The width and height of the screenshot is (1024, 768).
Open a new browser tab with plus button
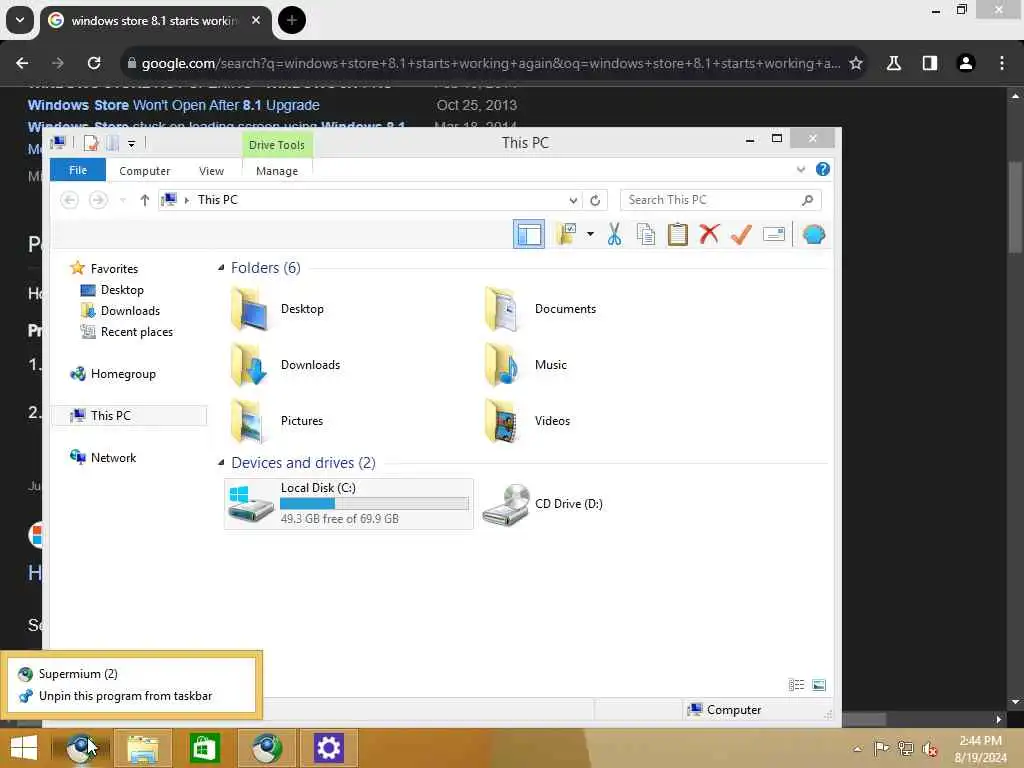pos(292,20)
